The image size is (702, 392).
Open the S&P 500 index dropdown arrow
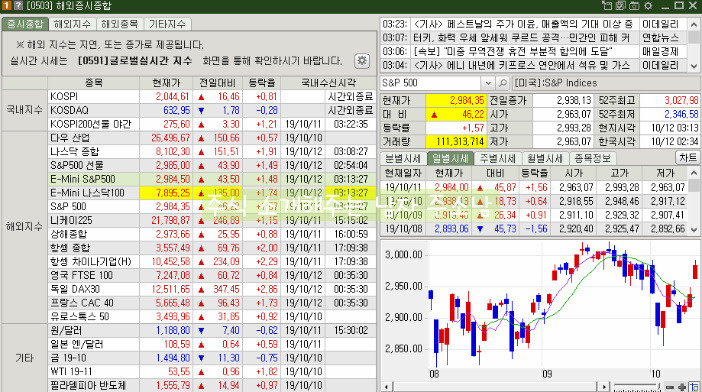point(488,83)
